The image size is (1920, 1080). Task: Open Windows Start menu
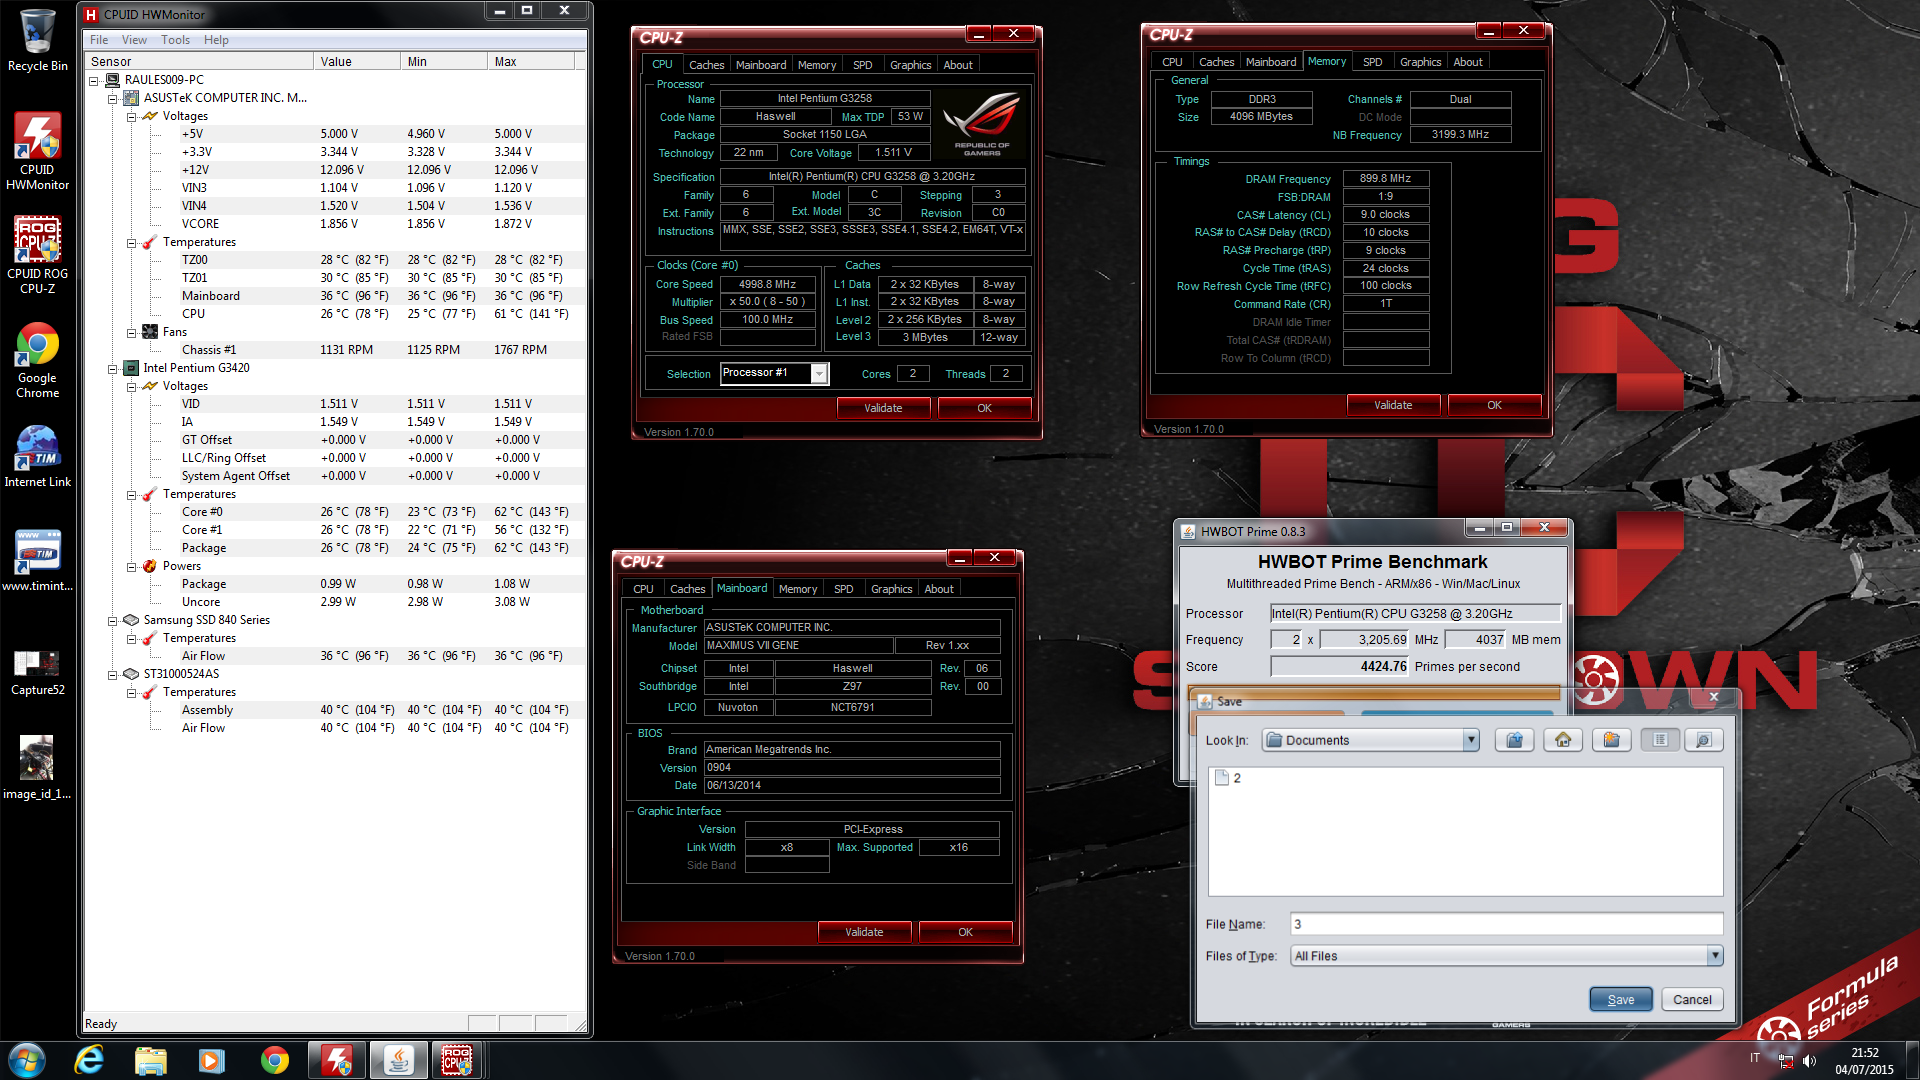[x=26, y=1060]
